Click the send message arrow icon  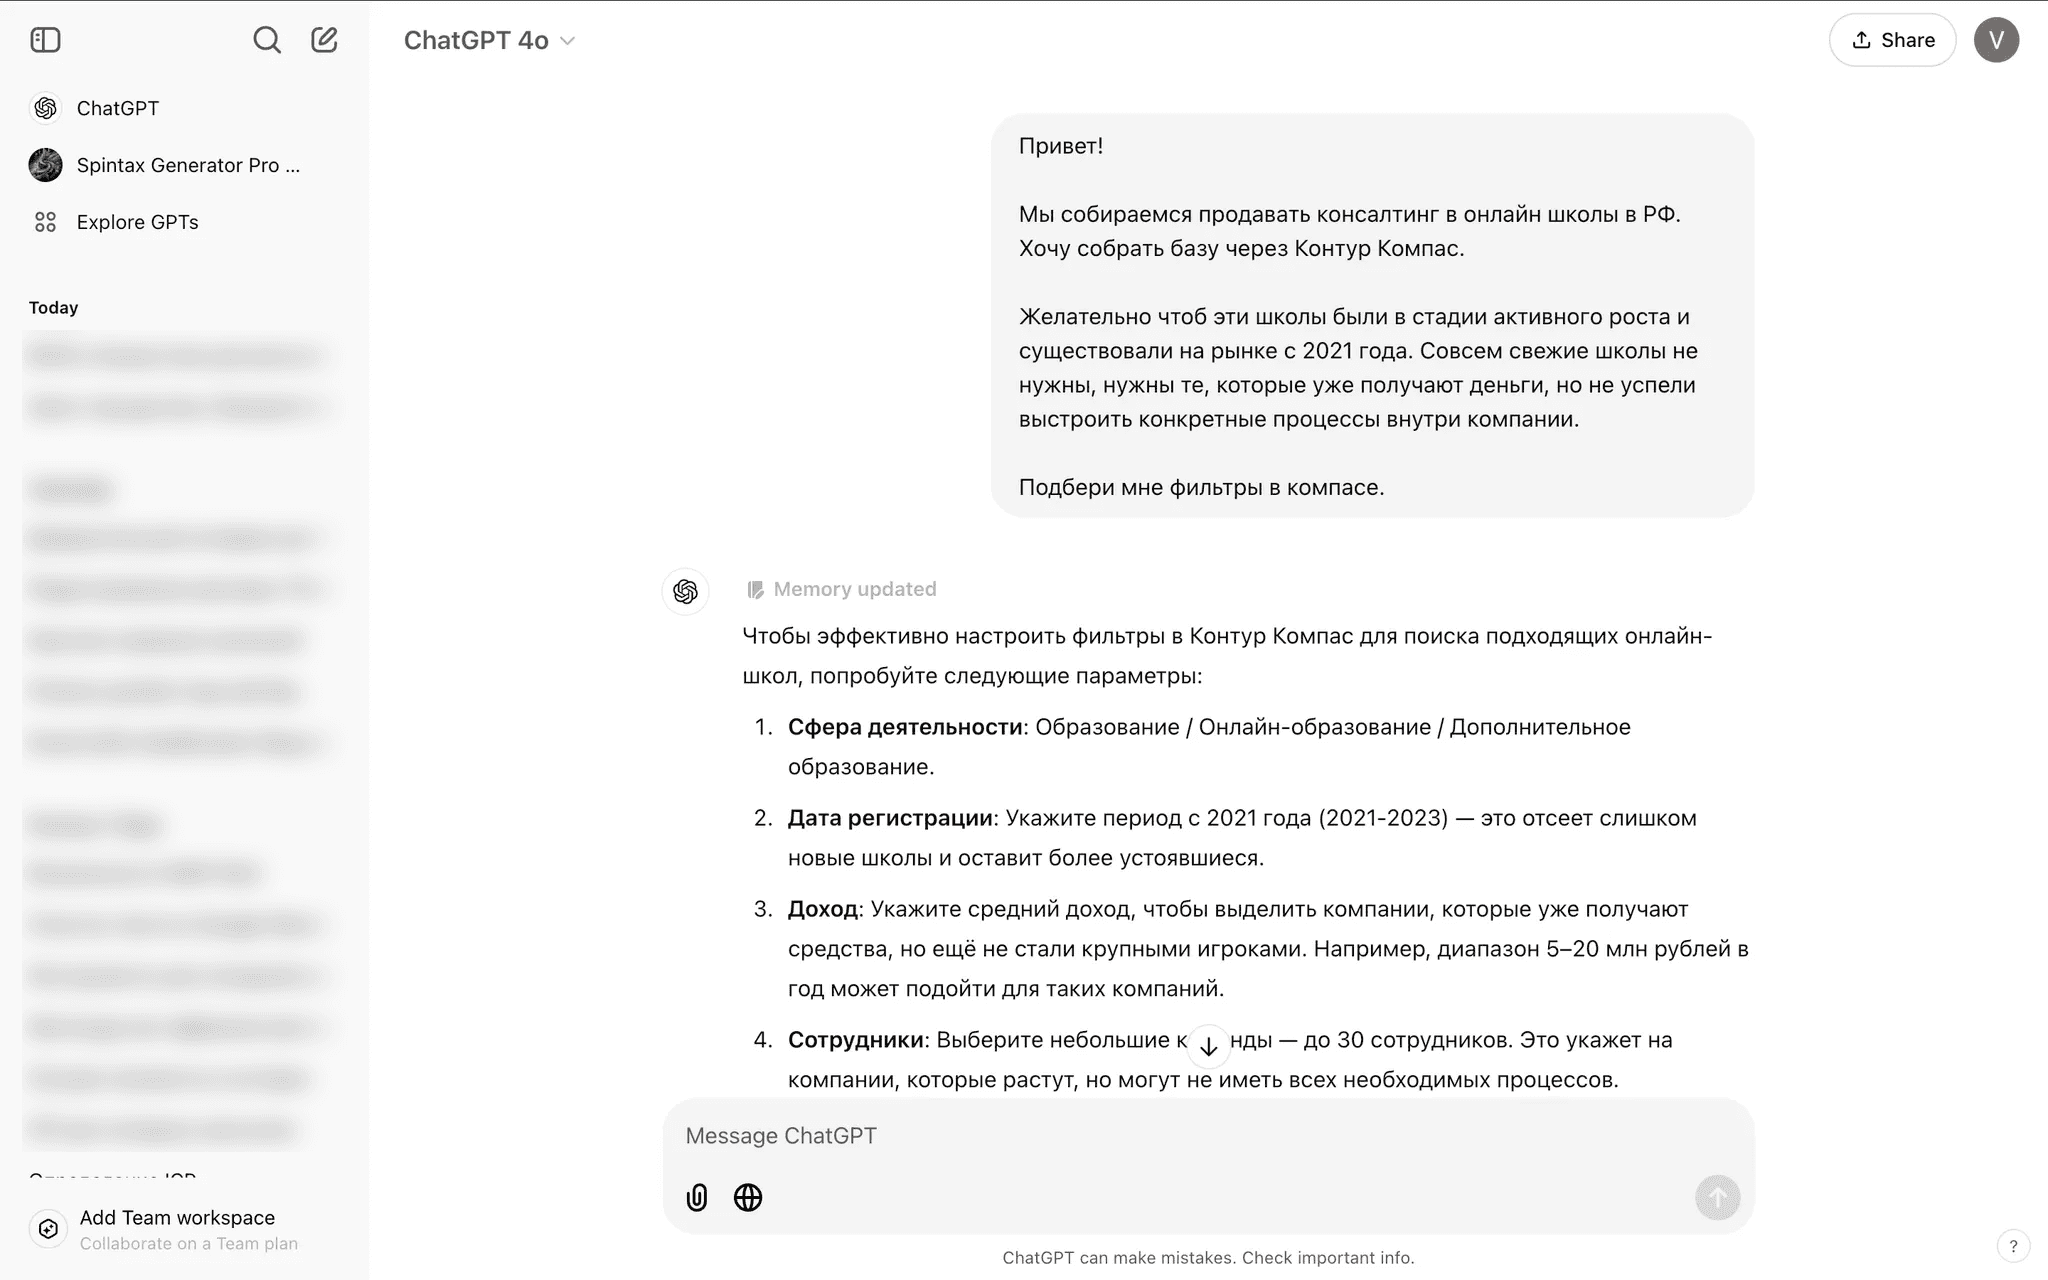pos(1718,1197)
